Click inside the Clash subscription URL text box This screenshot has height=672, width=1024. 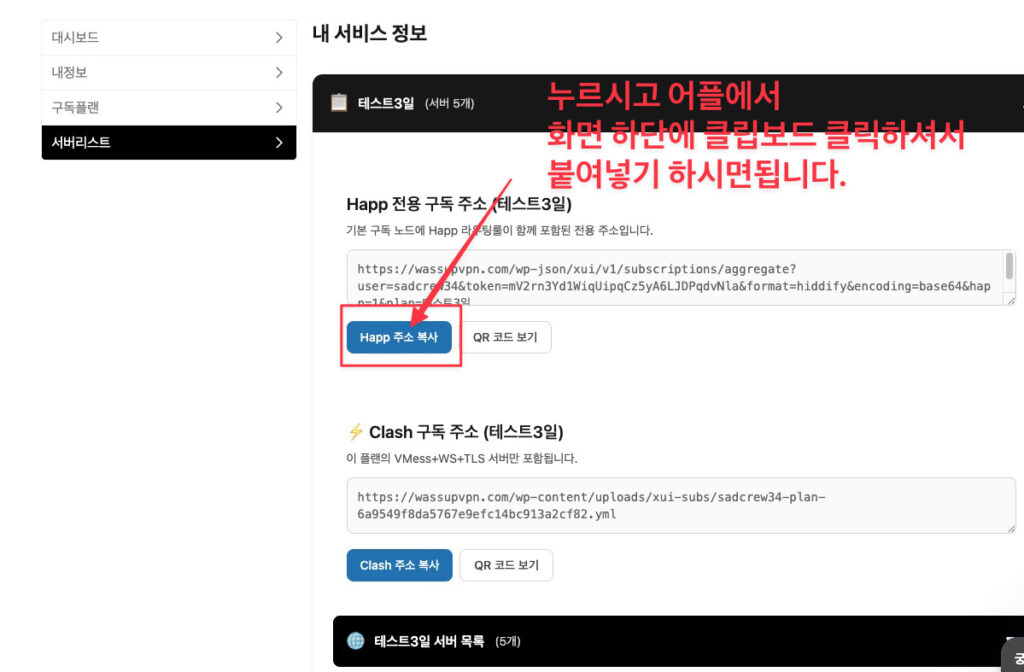[x=681, y=505]
